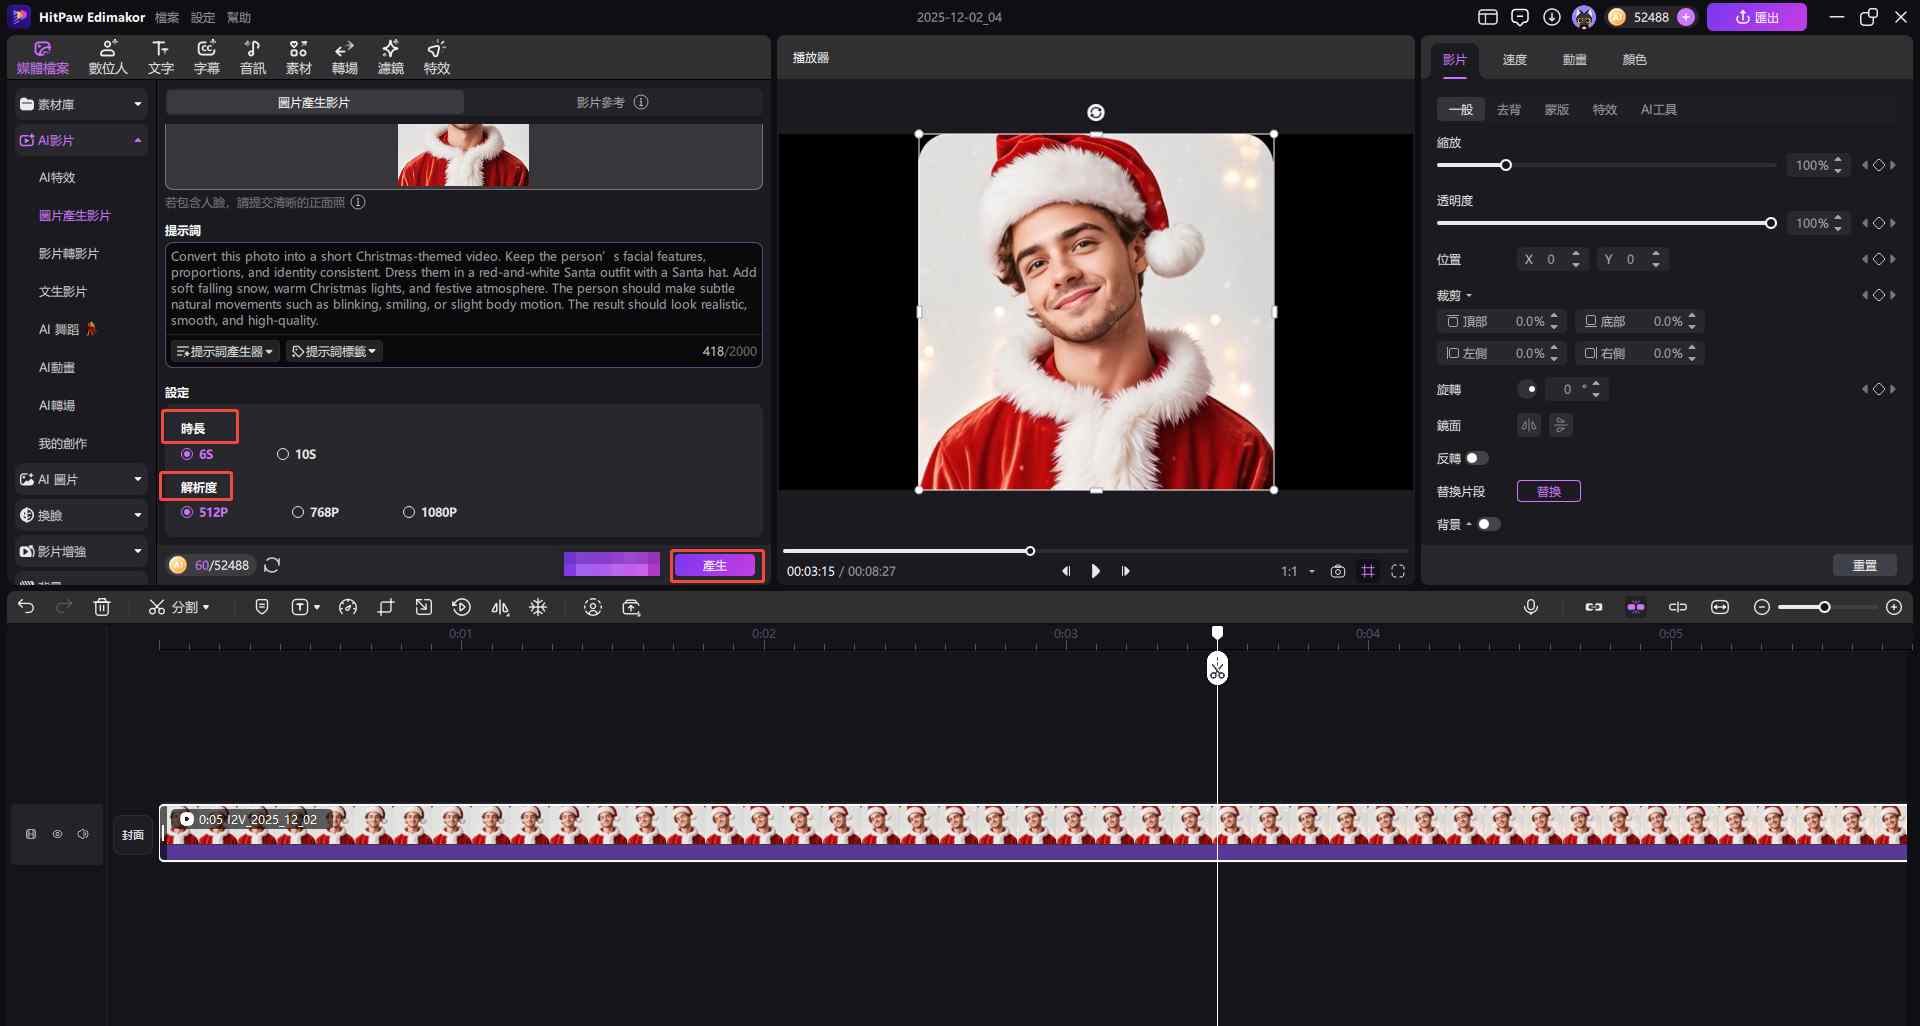Click the microphone voiceover record icon
Screen dimensions: 1920x1026
pyautogui.click(x=1530, y=607)
